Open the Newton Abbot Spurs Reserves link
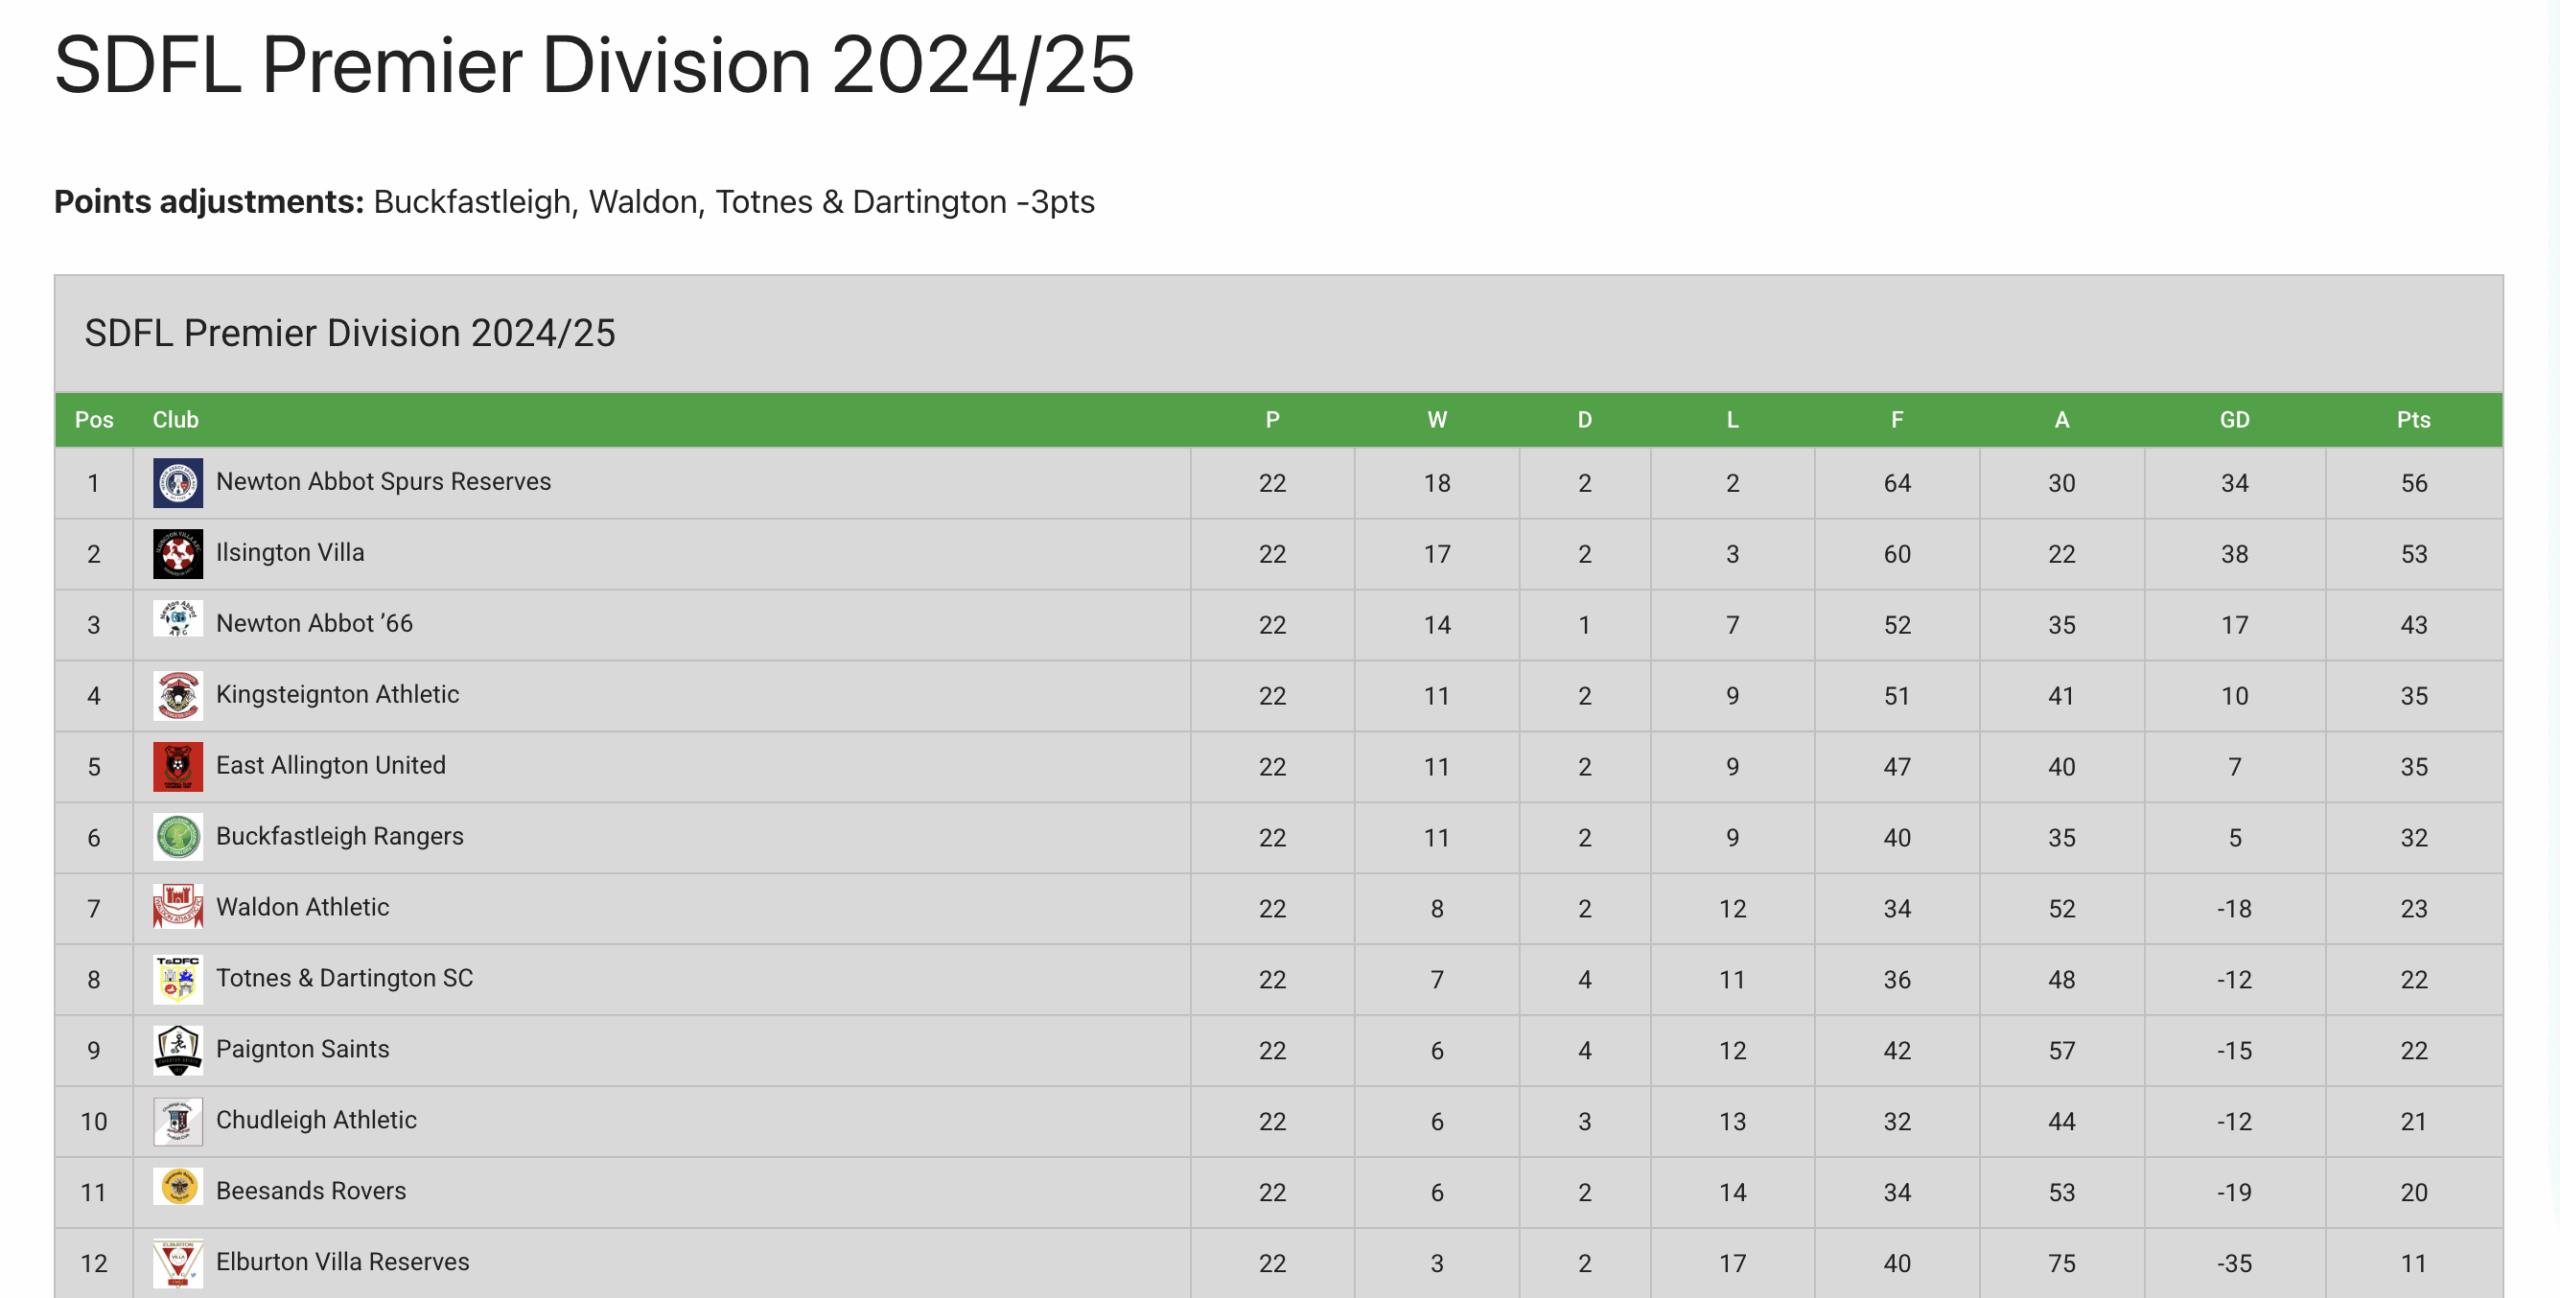The height and width of the screenshot is (1298, 2560). coord(383,482)
